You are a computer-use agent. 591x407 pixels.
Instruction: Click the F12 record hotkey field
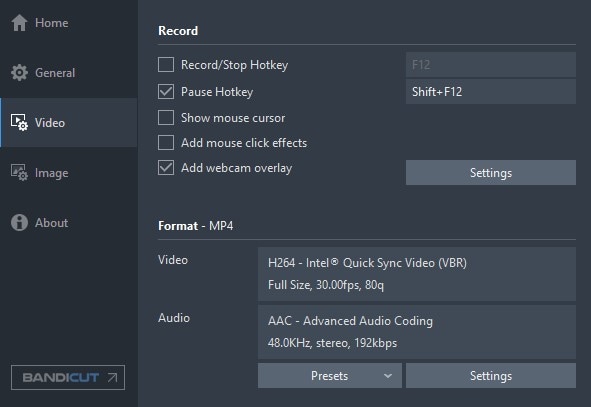pos(491,64)
